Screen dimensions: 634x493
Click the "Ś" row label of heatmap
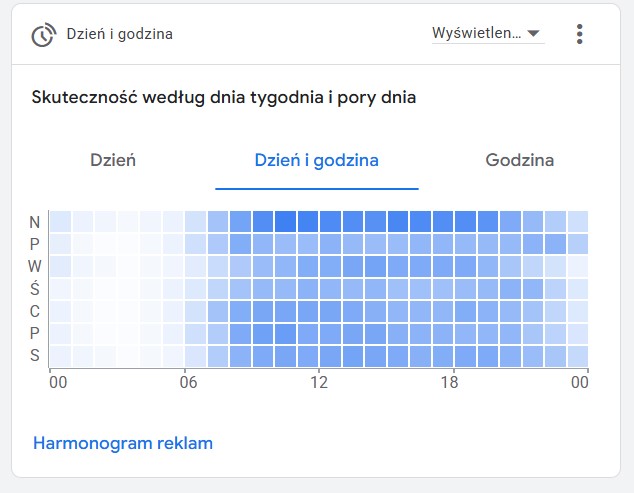[35, 288]
